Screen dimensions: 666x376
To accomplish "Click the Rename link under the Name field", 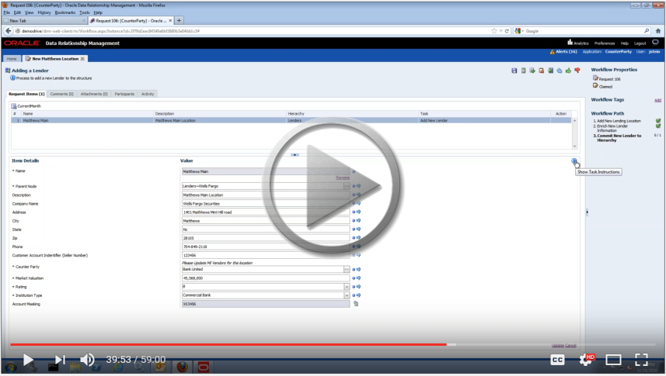I will pos(343,178).
